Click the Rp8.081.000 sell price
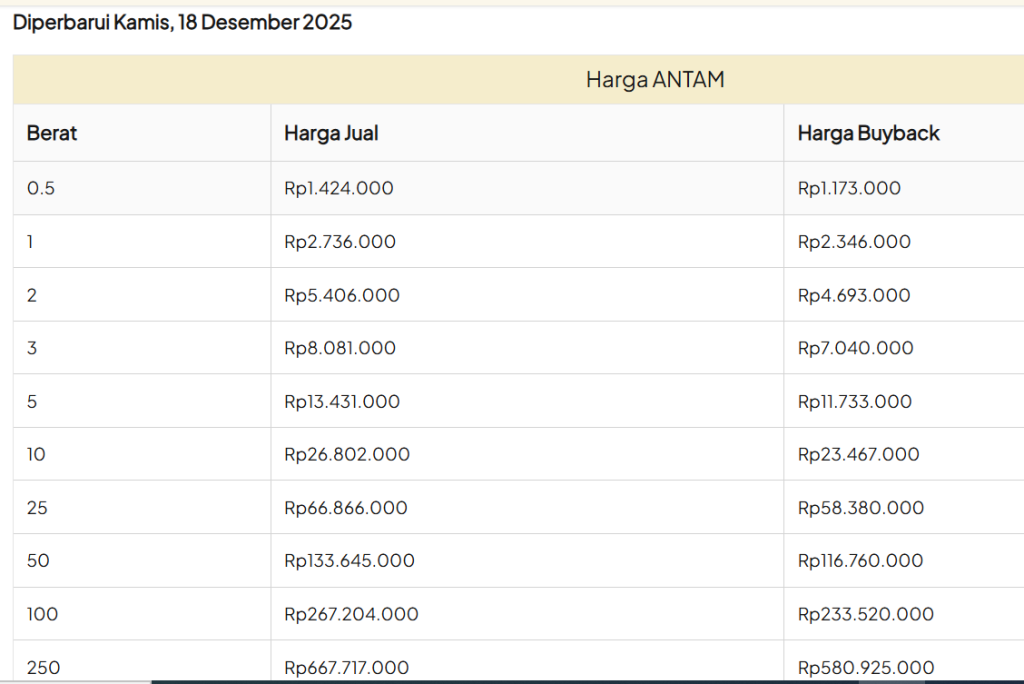 pos(340,348)
